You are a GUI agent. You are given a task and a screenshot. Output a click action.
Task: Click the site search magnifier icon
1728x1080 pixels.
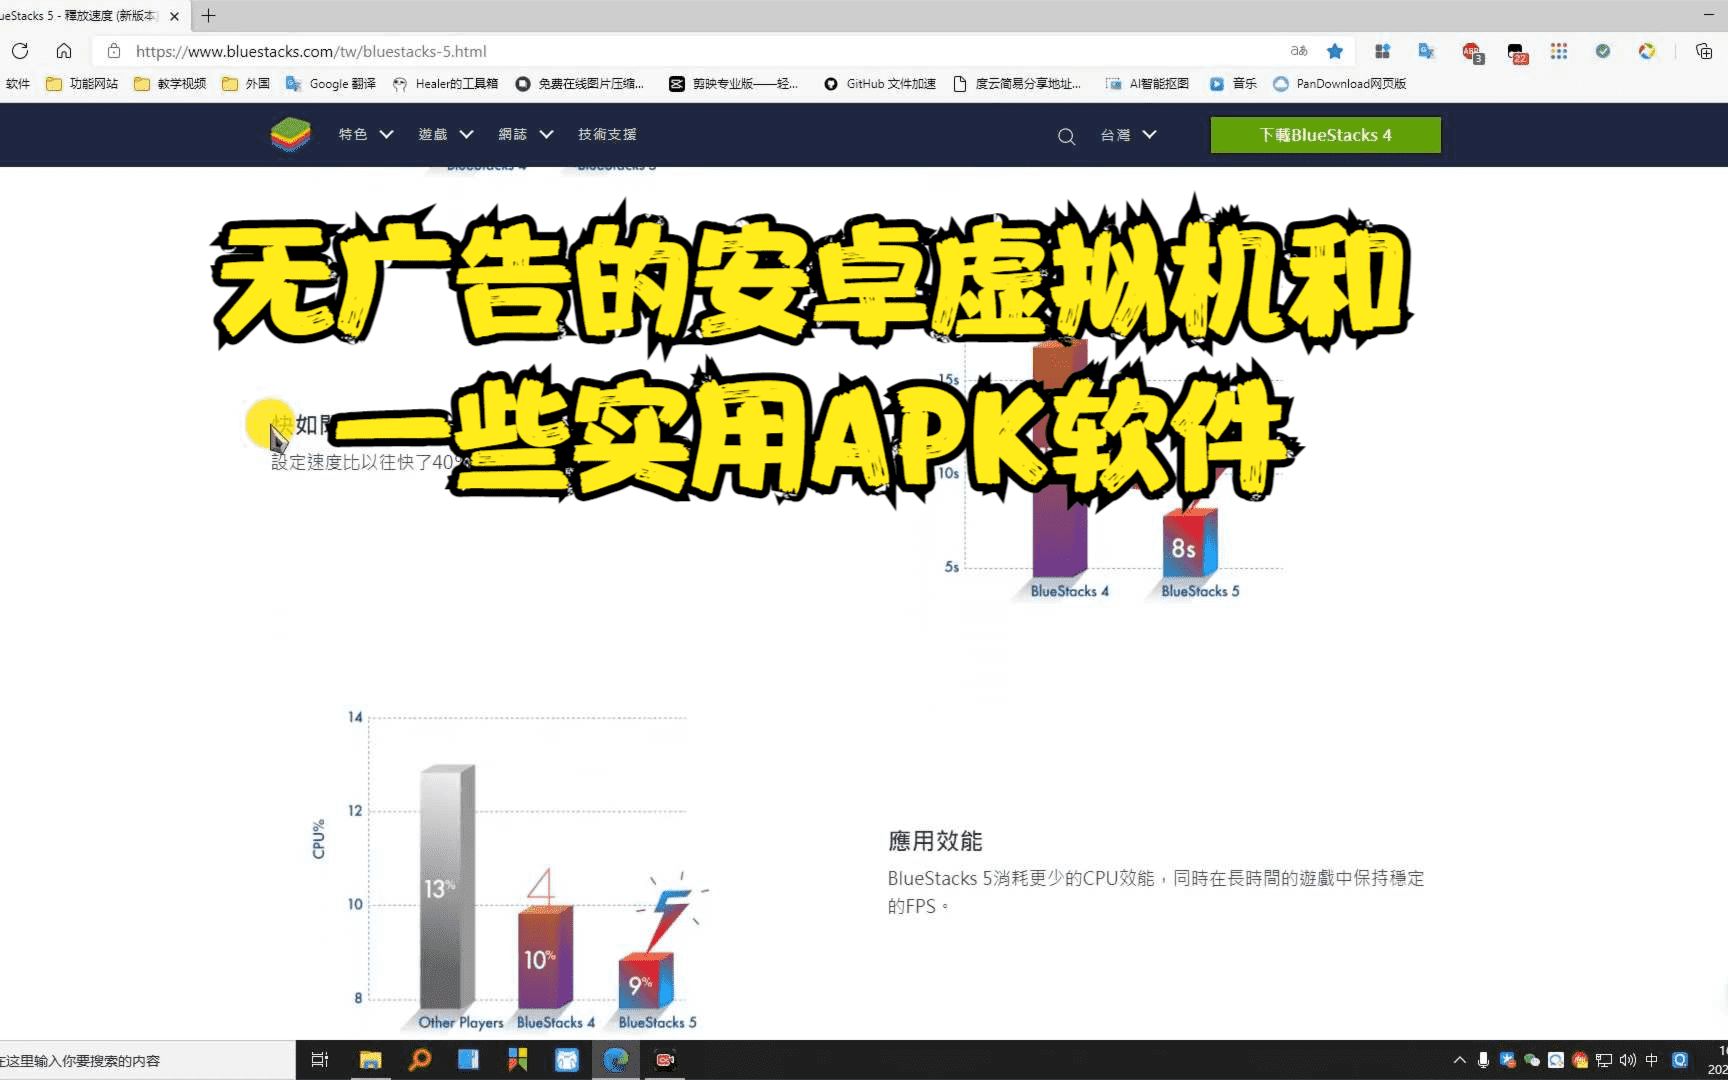[1067, 136]
